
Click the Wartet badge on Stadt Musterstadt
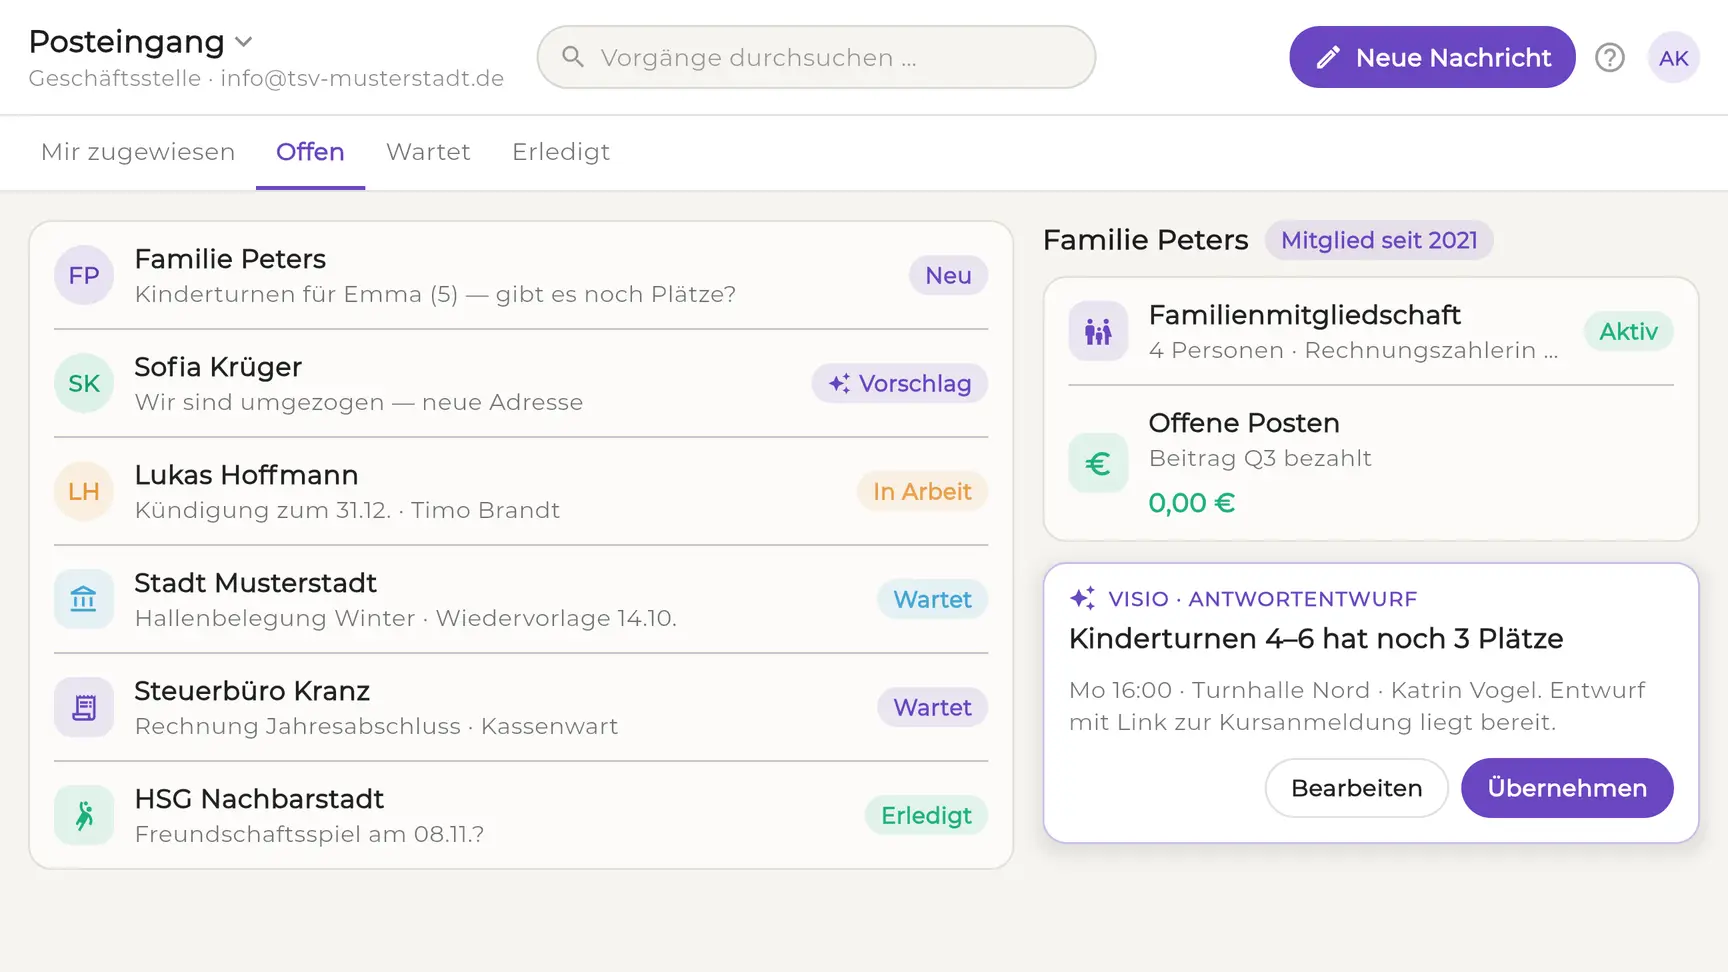pyautogui.click(x=932, y=599)
